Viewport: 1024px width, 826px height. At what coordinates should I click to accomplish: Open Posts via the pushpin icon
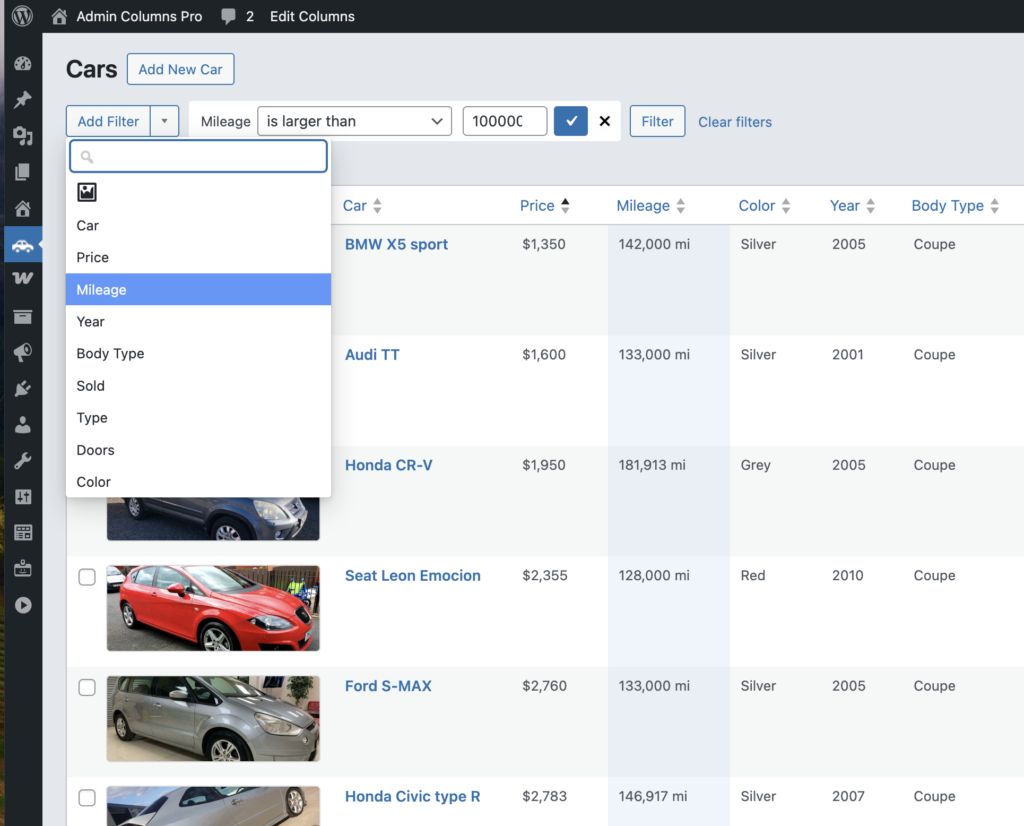[x=22, y=100]
